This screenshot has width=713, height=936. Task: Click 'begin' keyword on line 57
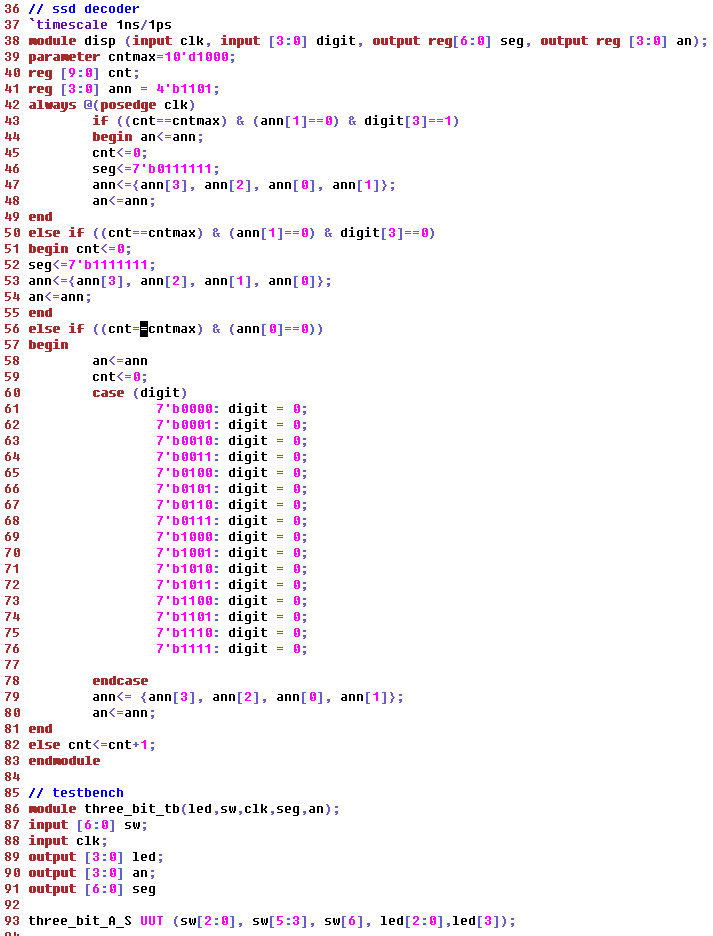click(x=48, y=345)
